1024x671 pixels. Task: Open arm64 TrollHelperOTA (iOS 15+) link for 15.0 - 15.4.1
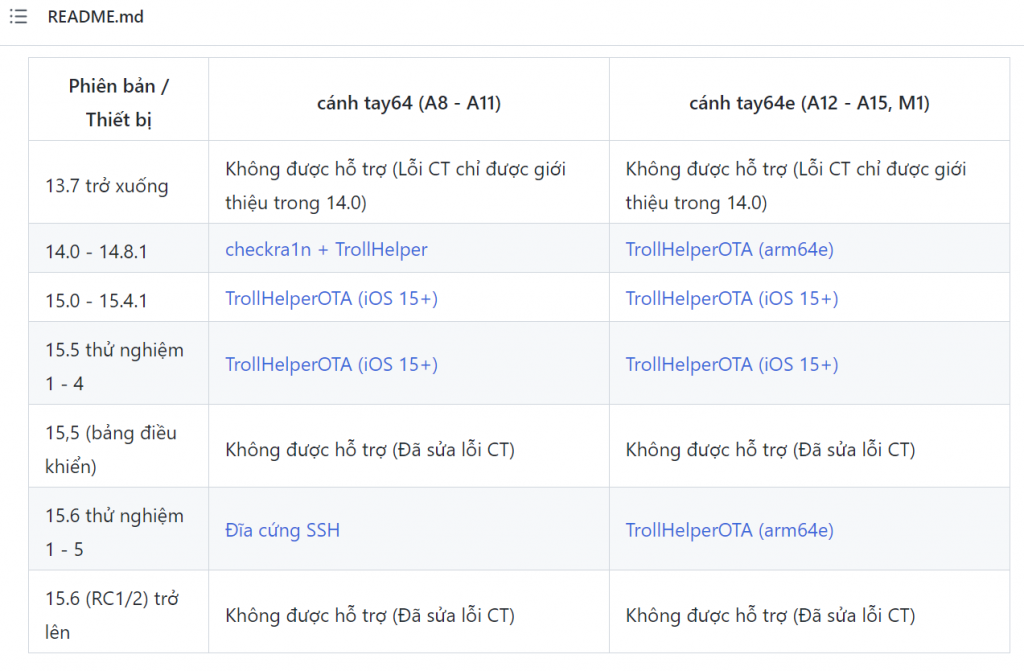331,299
